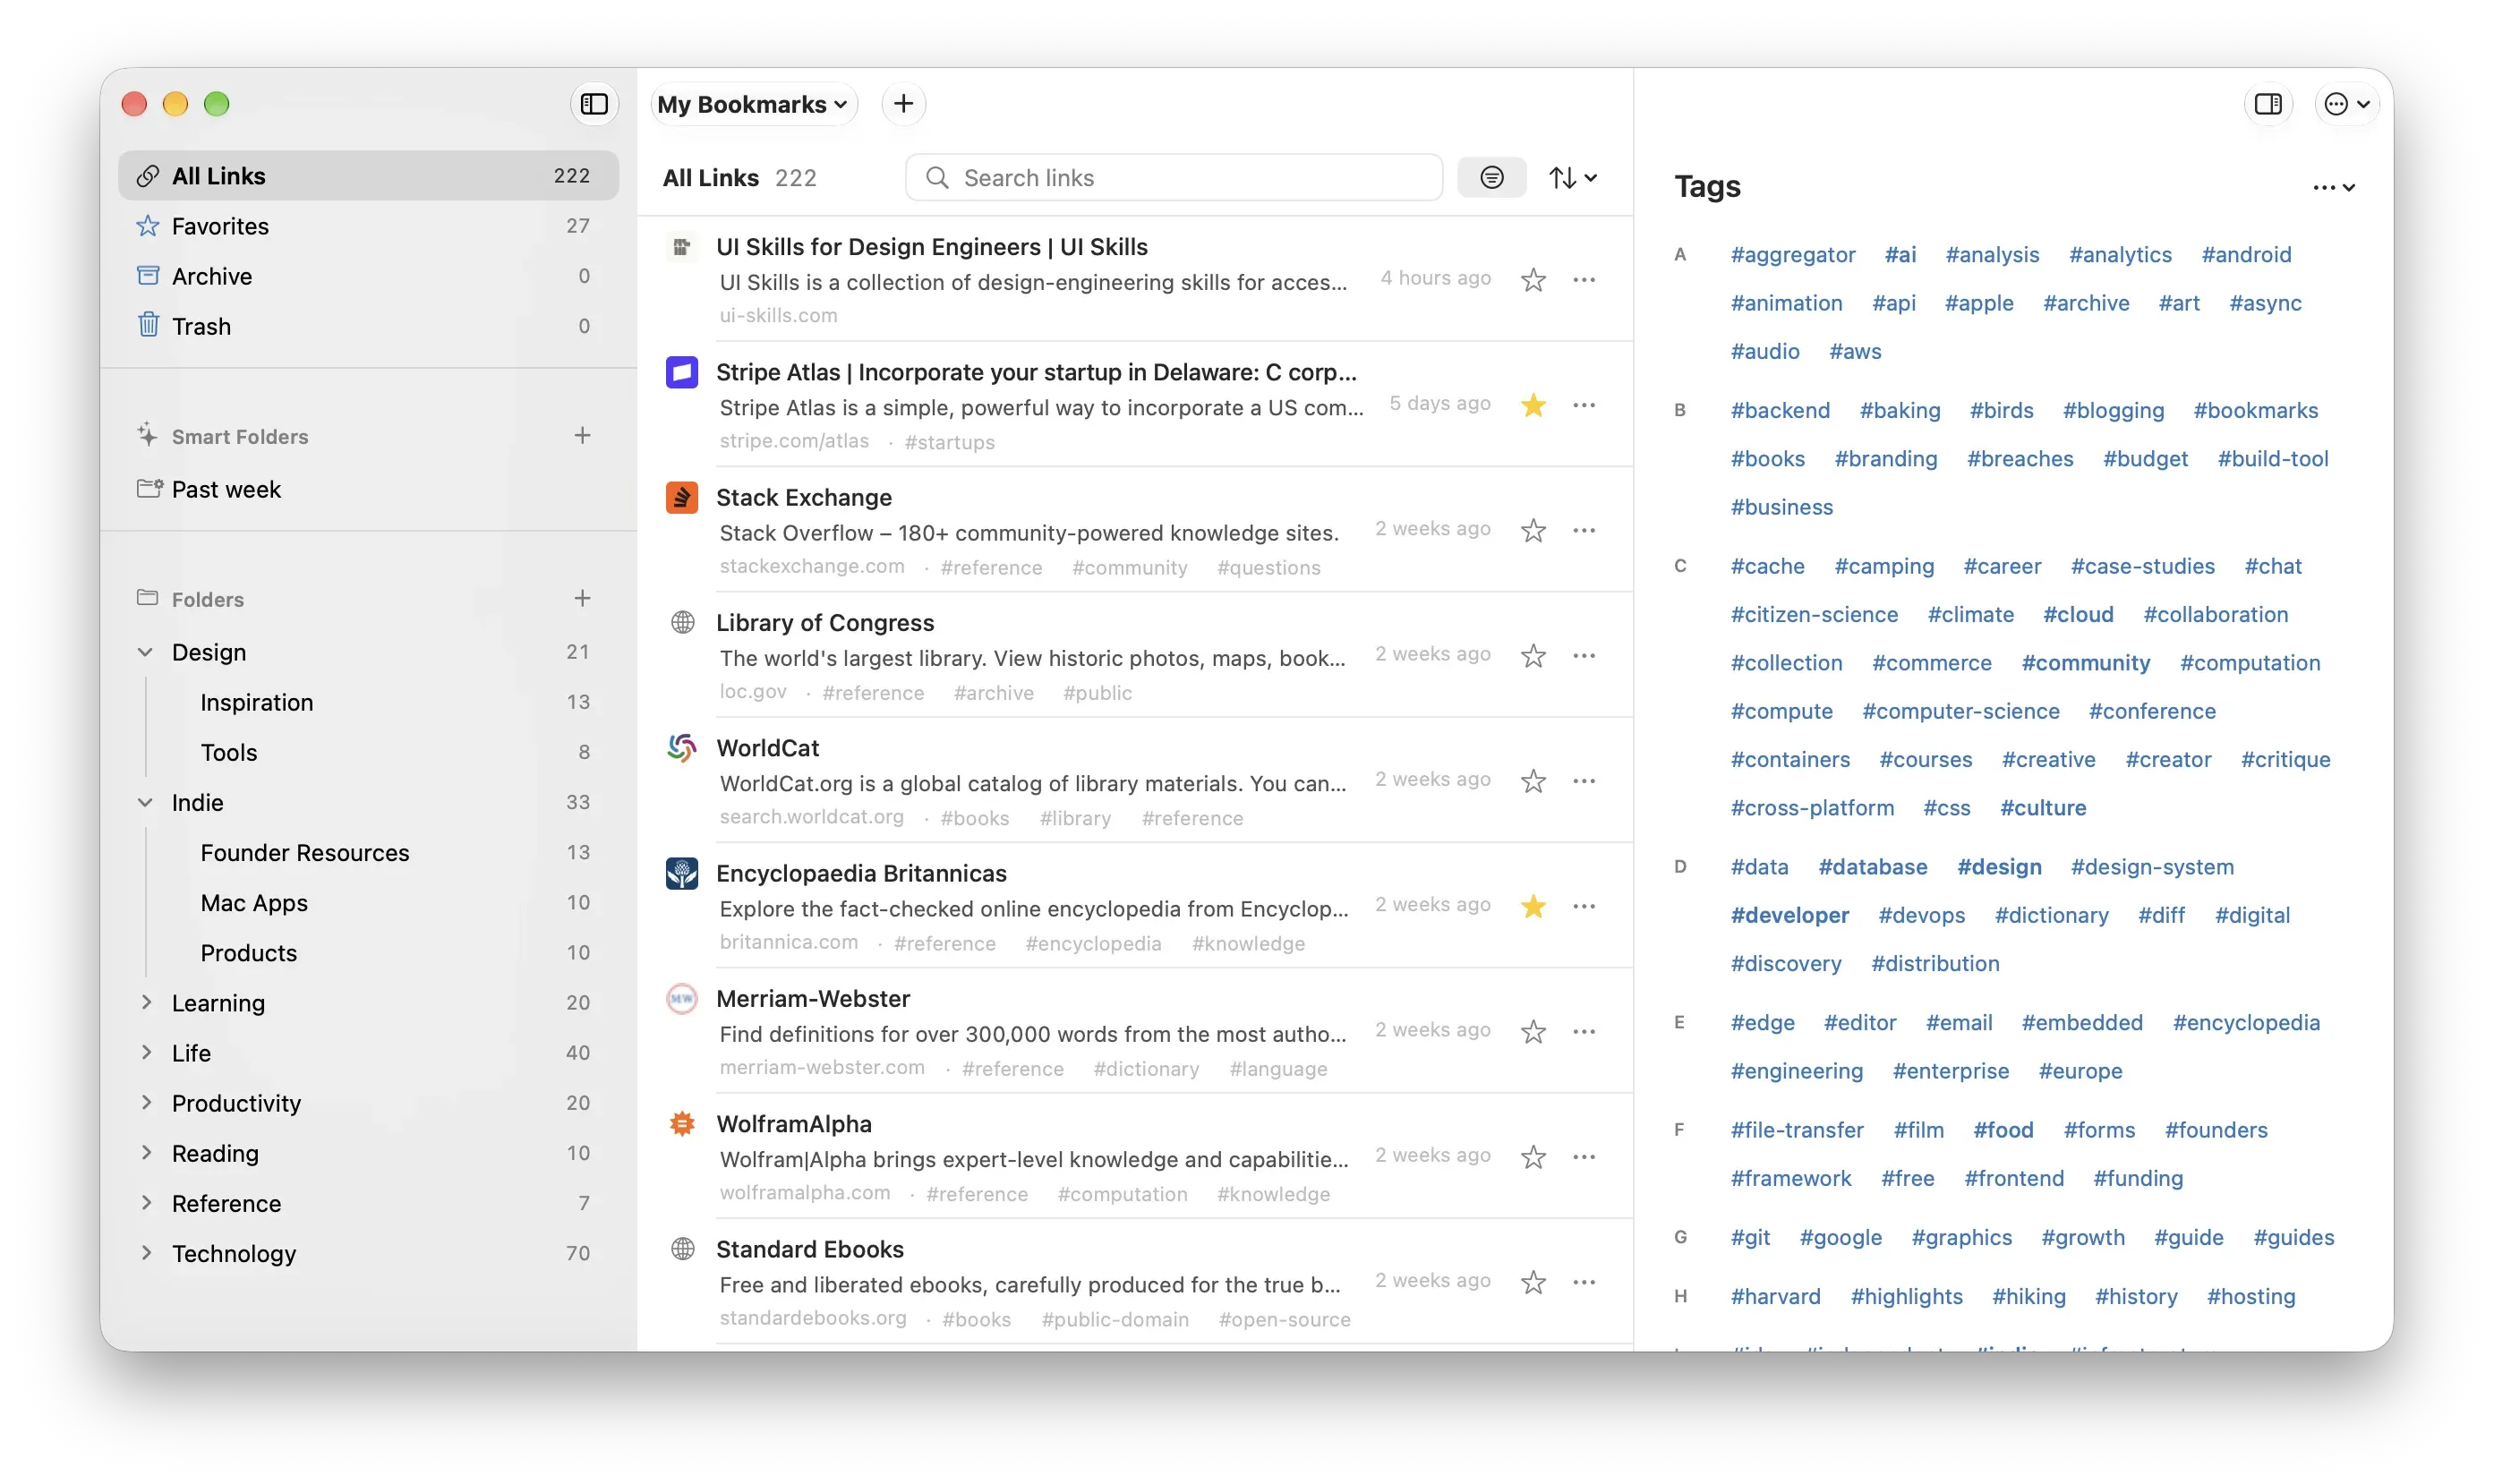
Task: Expand the Learning folder
Action: (x=146, y=1002)
